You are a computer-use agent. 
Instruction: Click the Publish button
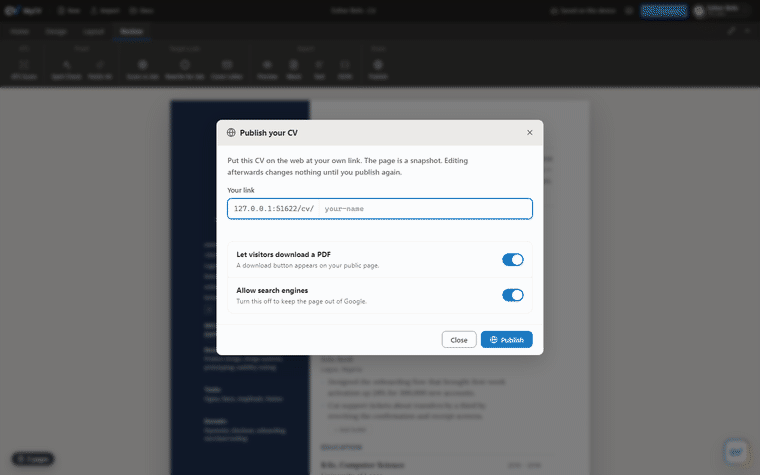click(507, 340)
